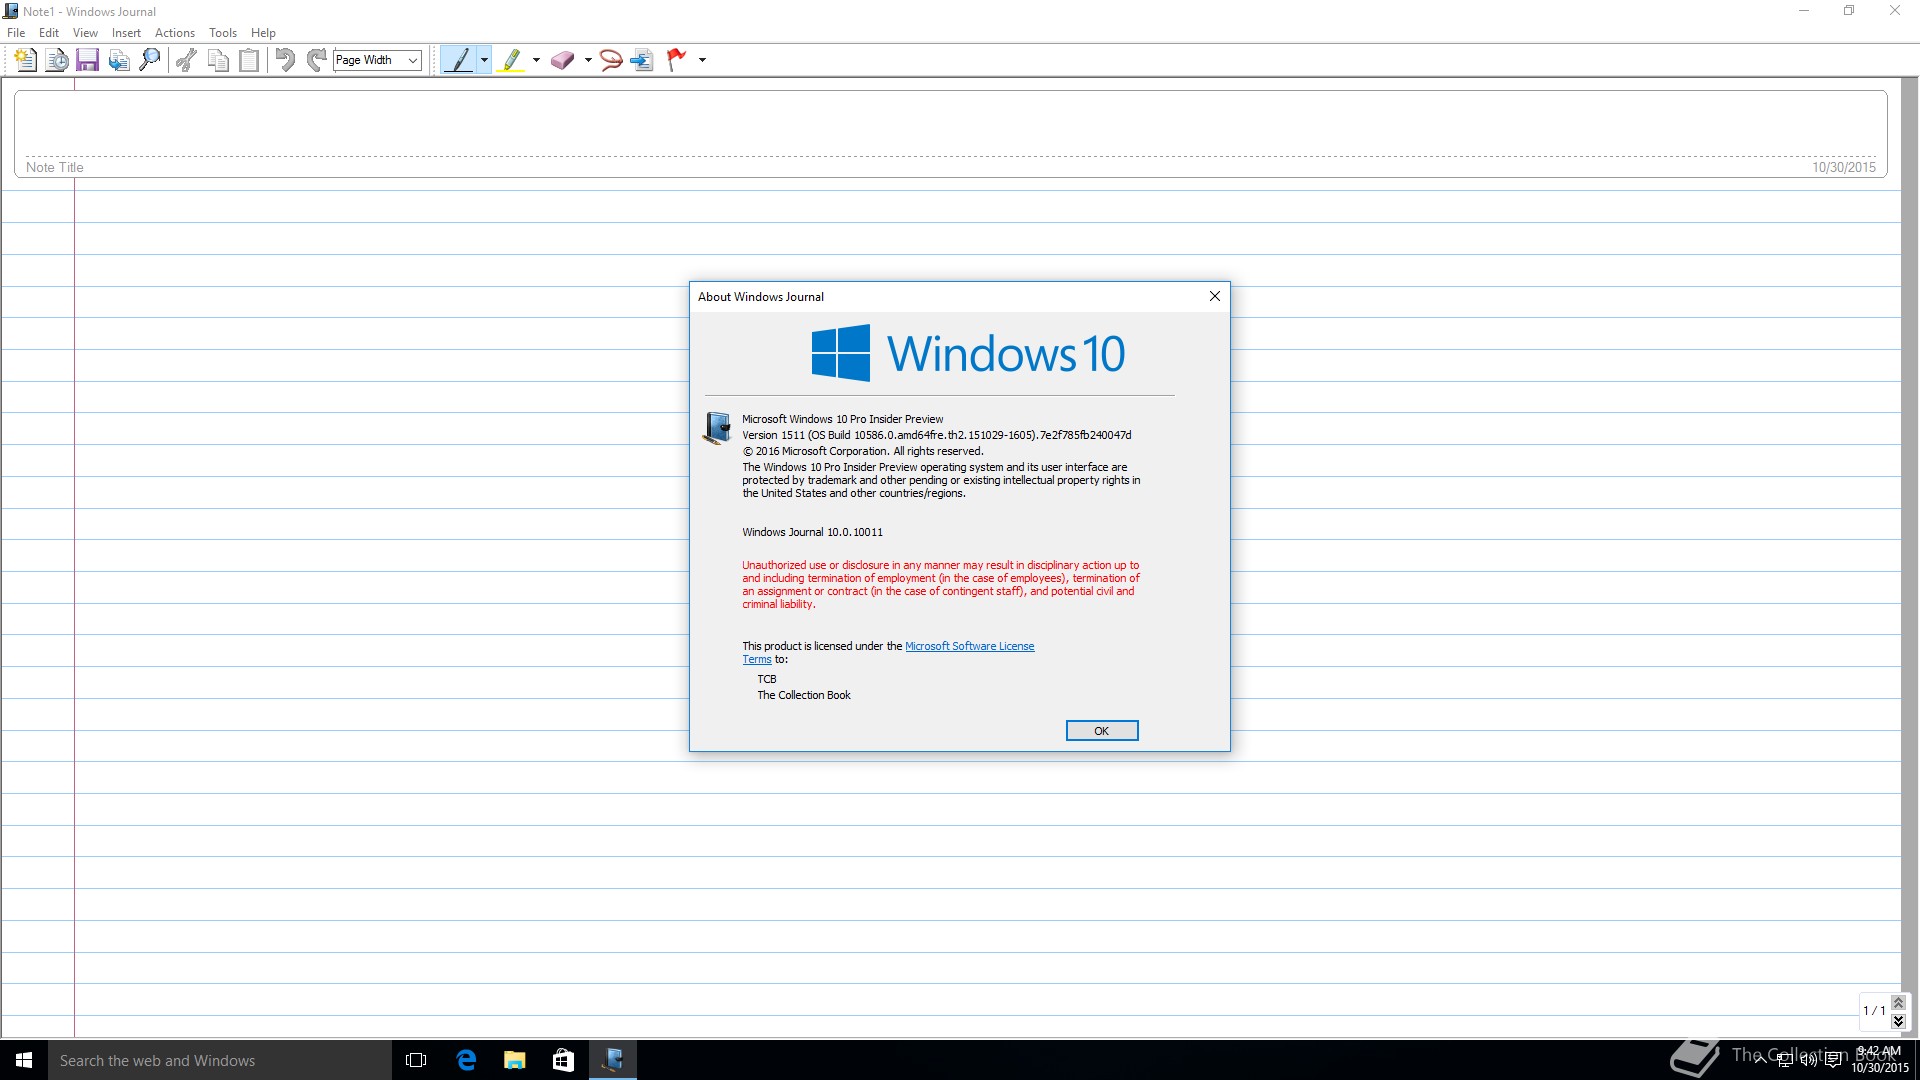Open the Actions menu
Image resolution: width=1920 pixels, height=1080 pixels.
pos(175,33)
